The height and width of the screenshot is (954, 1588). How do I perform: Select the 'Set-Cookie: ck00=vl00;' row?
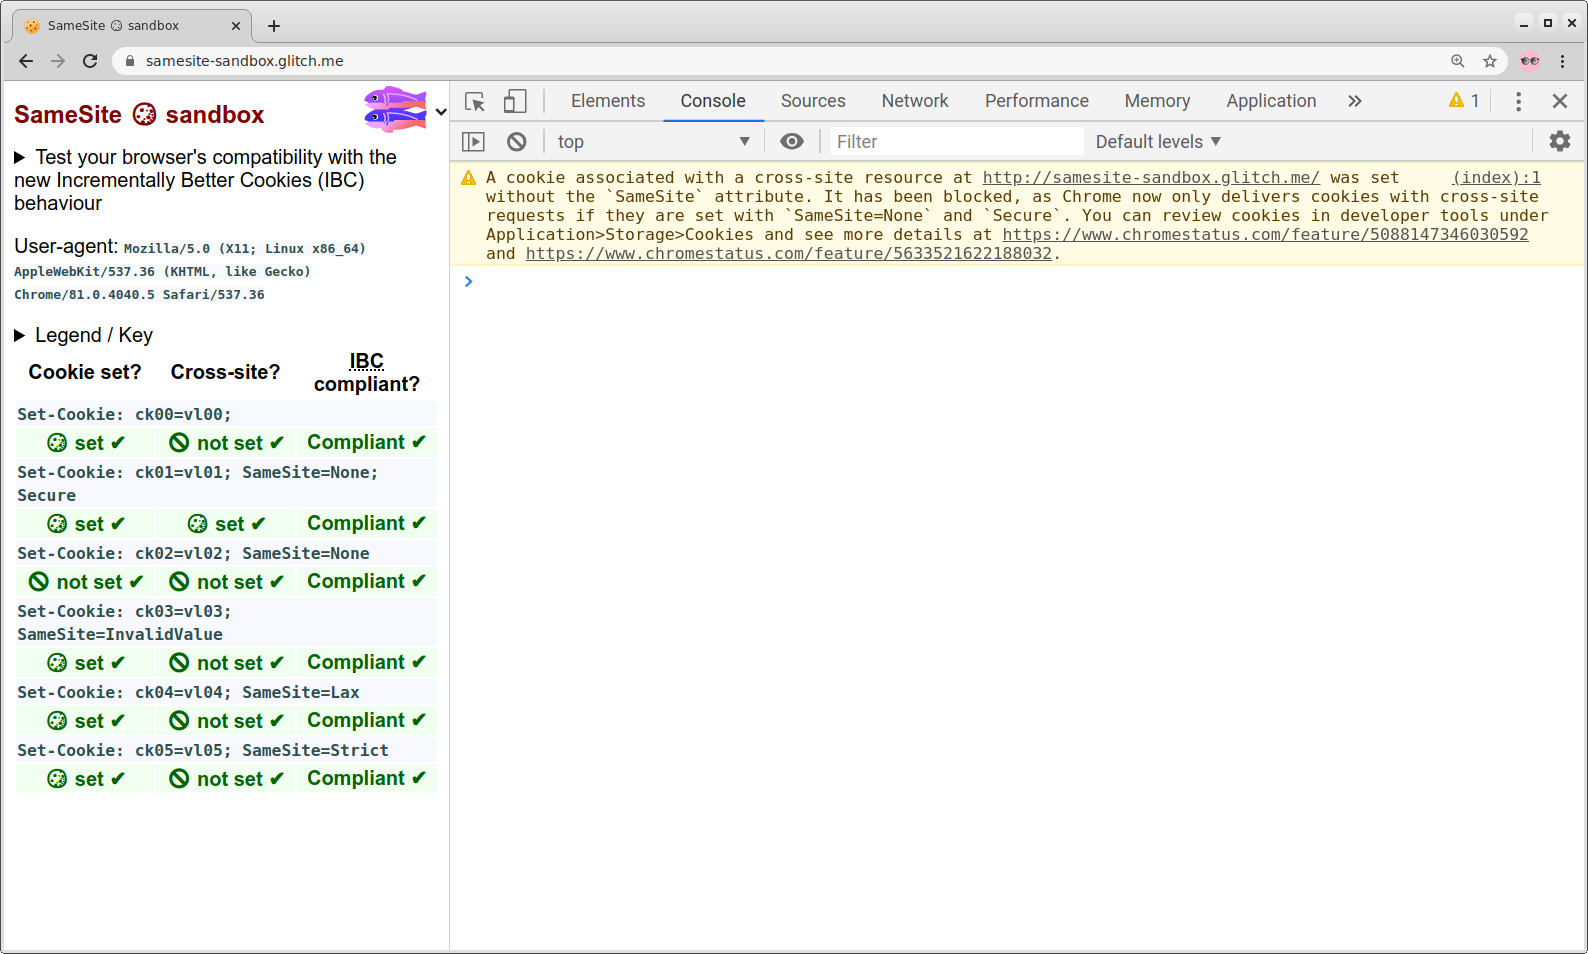coord(226,414)
